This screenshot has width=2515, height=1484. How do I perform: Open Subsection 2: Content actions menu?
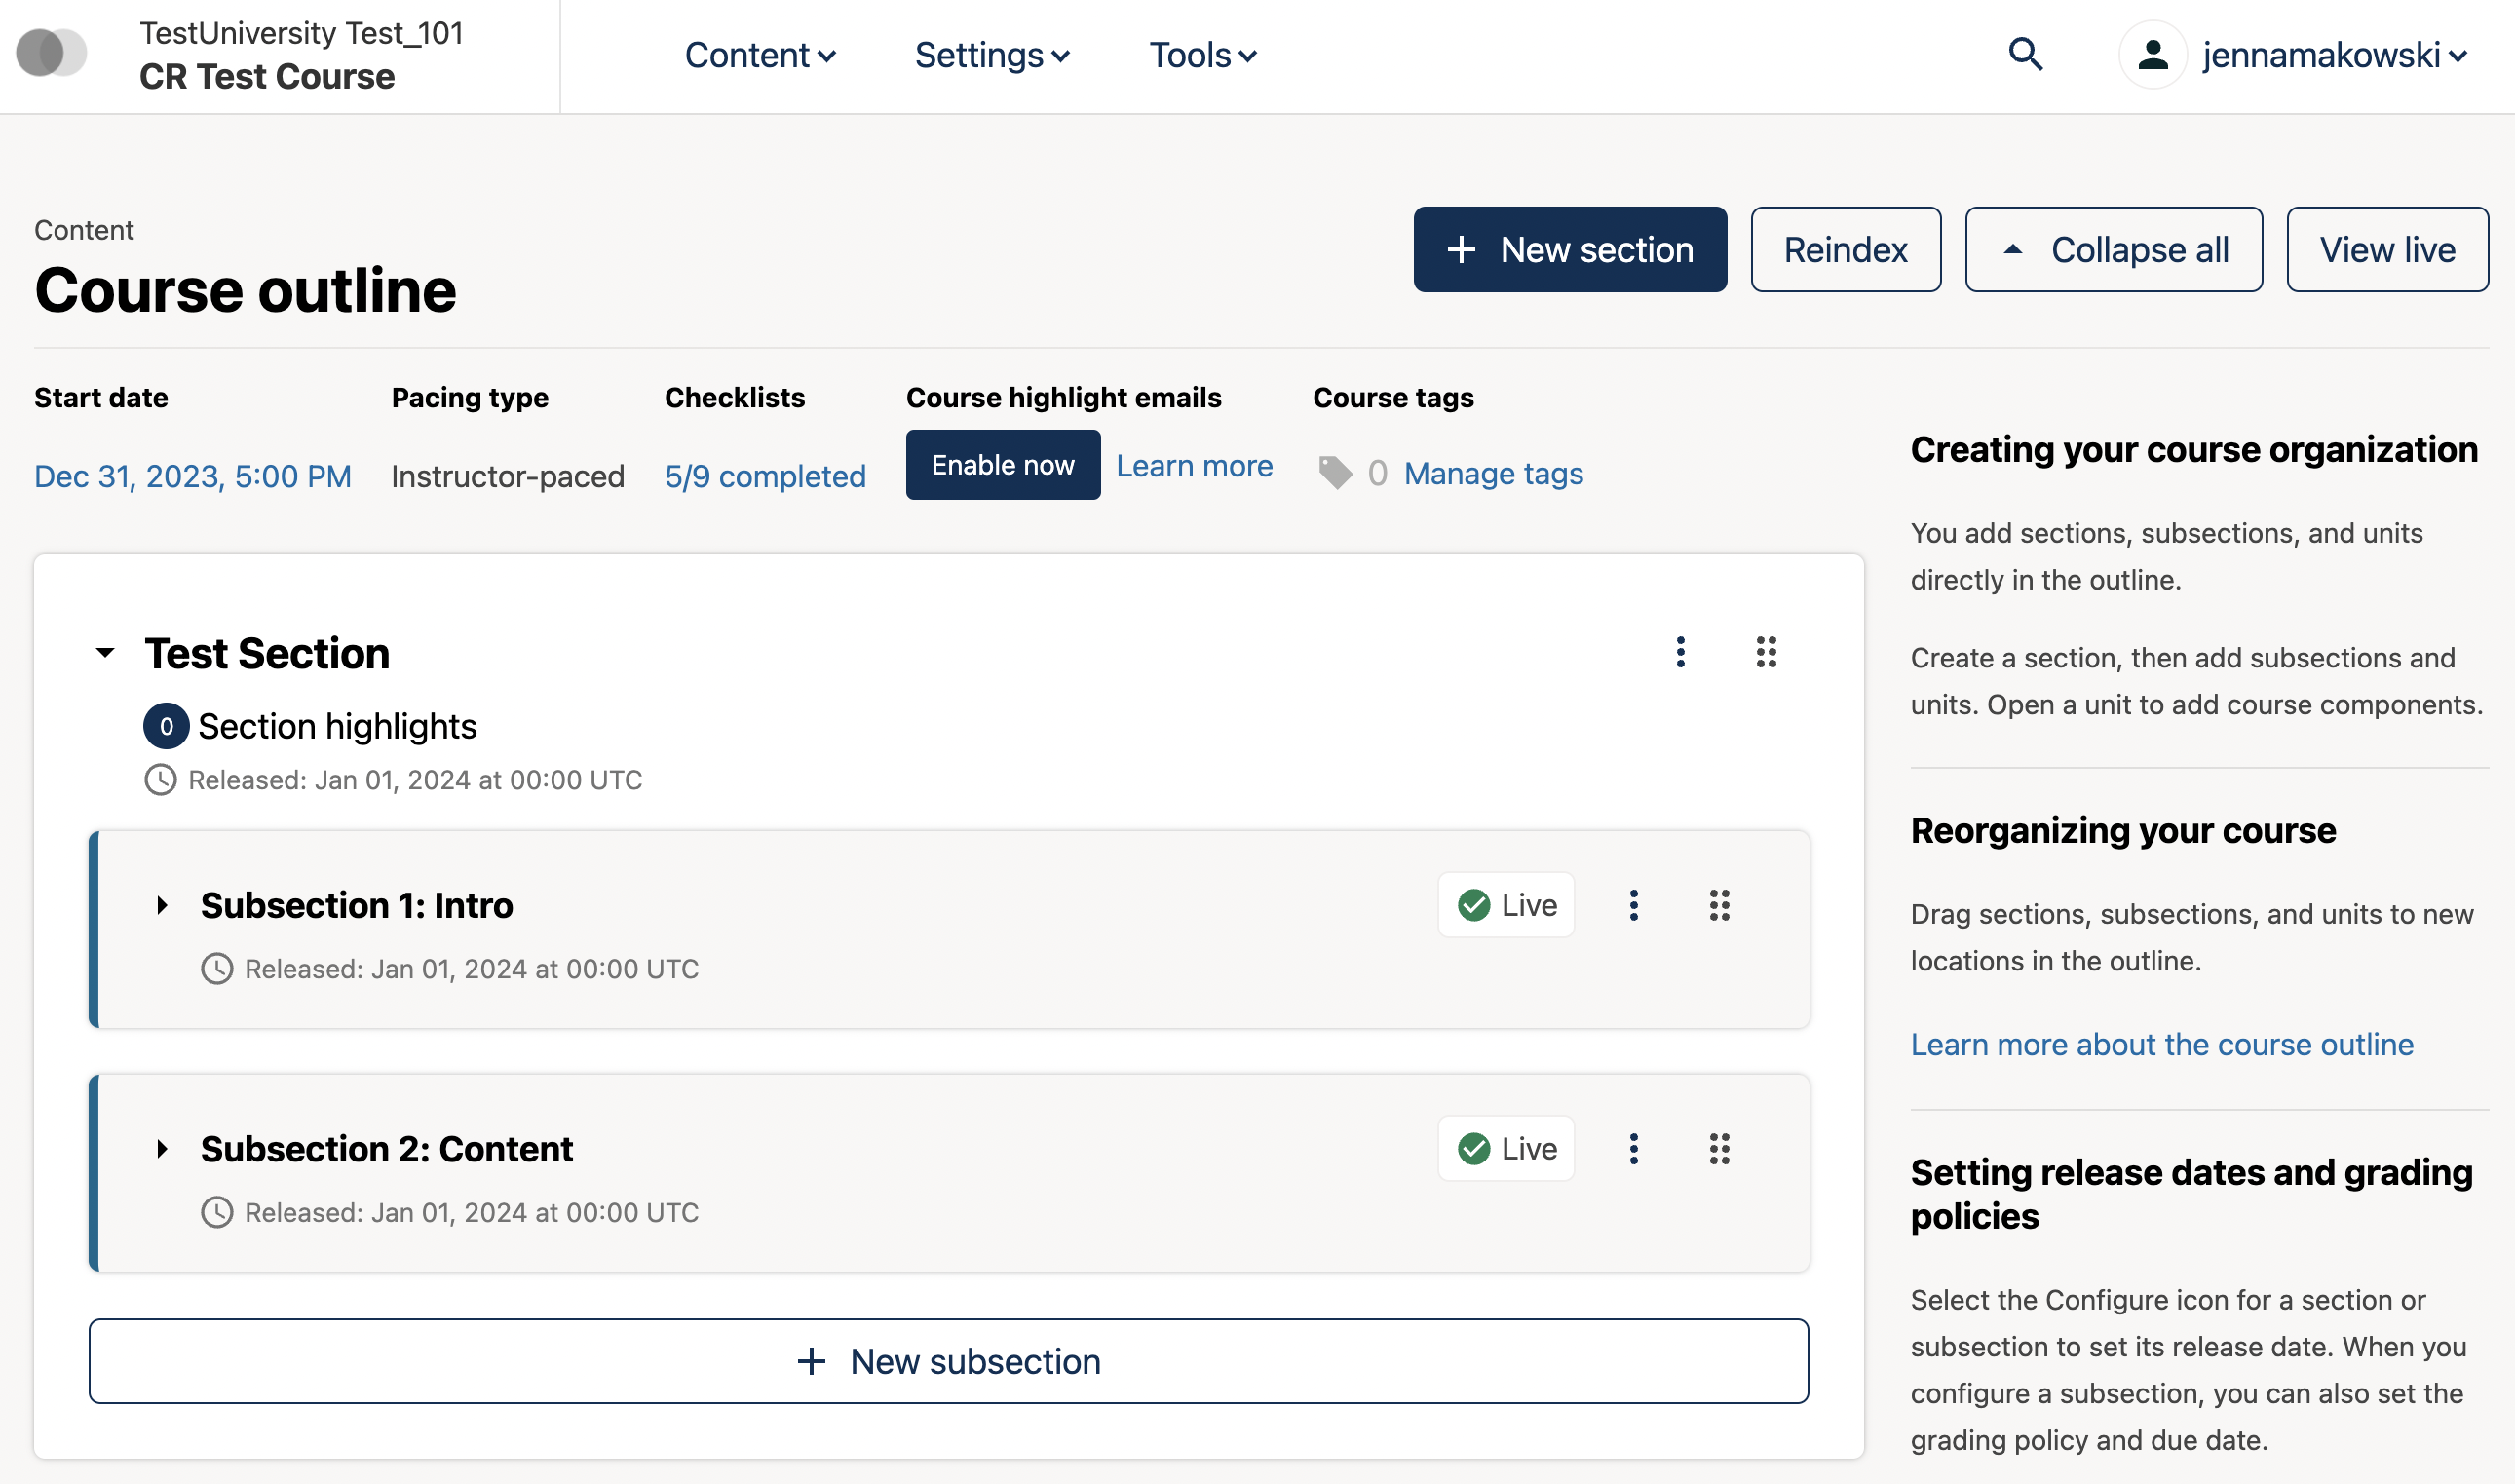pyautogui.click(x=1633, y=1148)
